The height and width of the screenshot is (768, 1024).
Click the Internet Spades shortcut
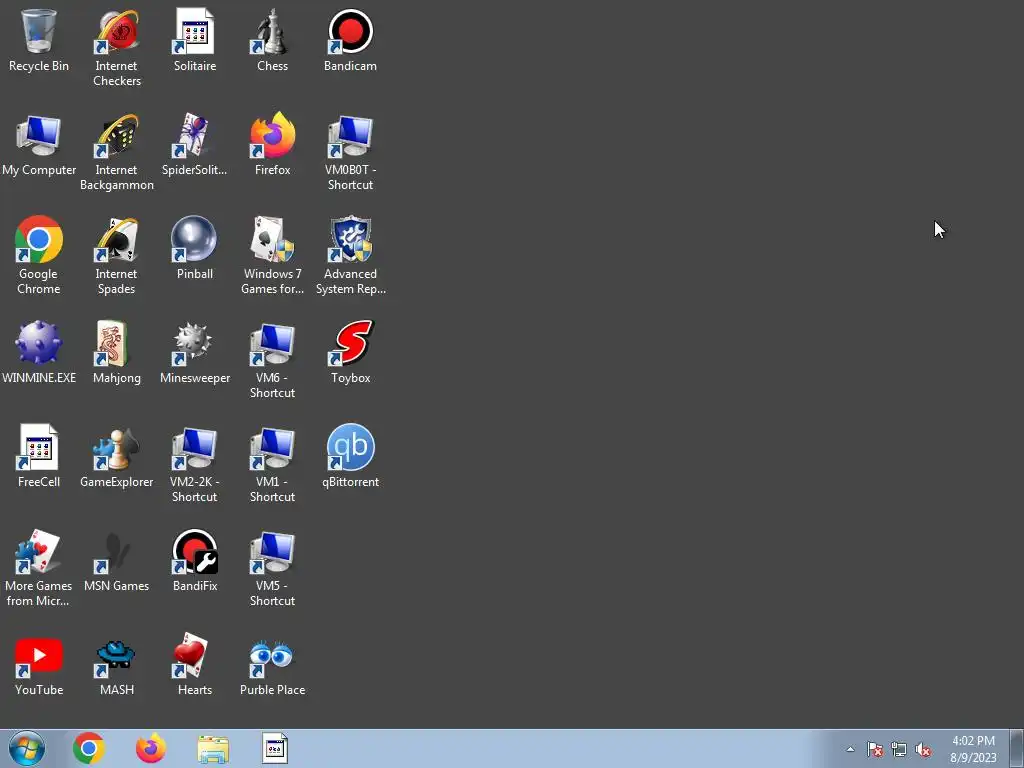pyautogui.click(x=117, y=256)
